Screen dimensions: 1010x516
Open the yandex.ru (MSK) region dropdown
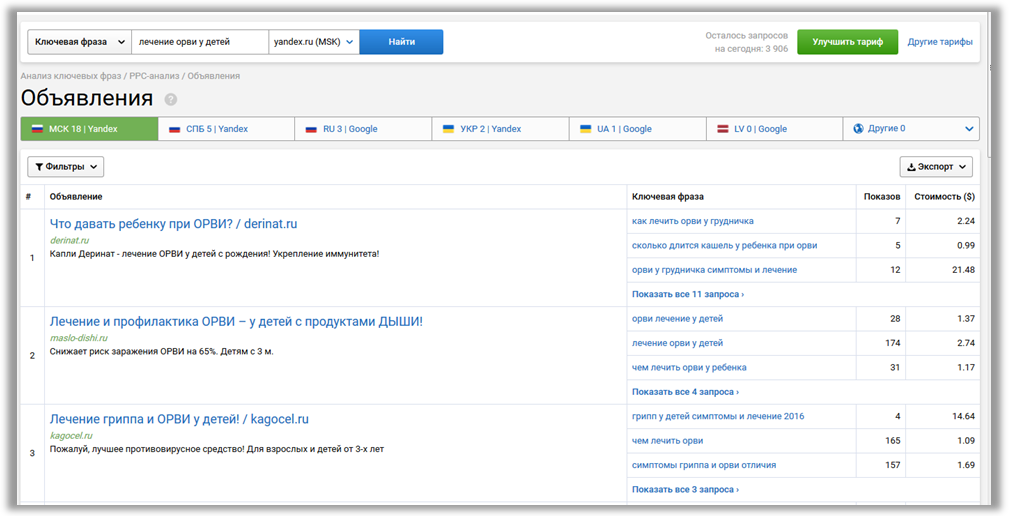pyautogui.click(x=314, y=42)
